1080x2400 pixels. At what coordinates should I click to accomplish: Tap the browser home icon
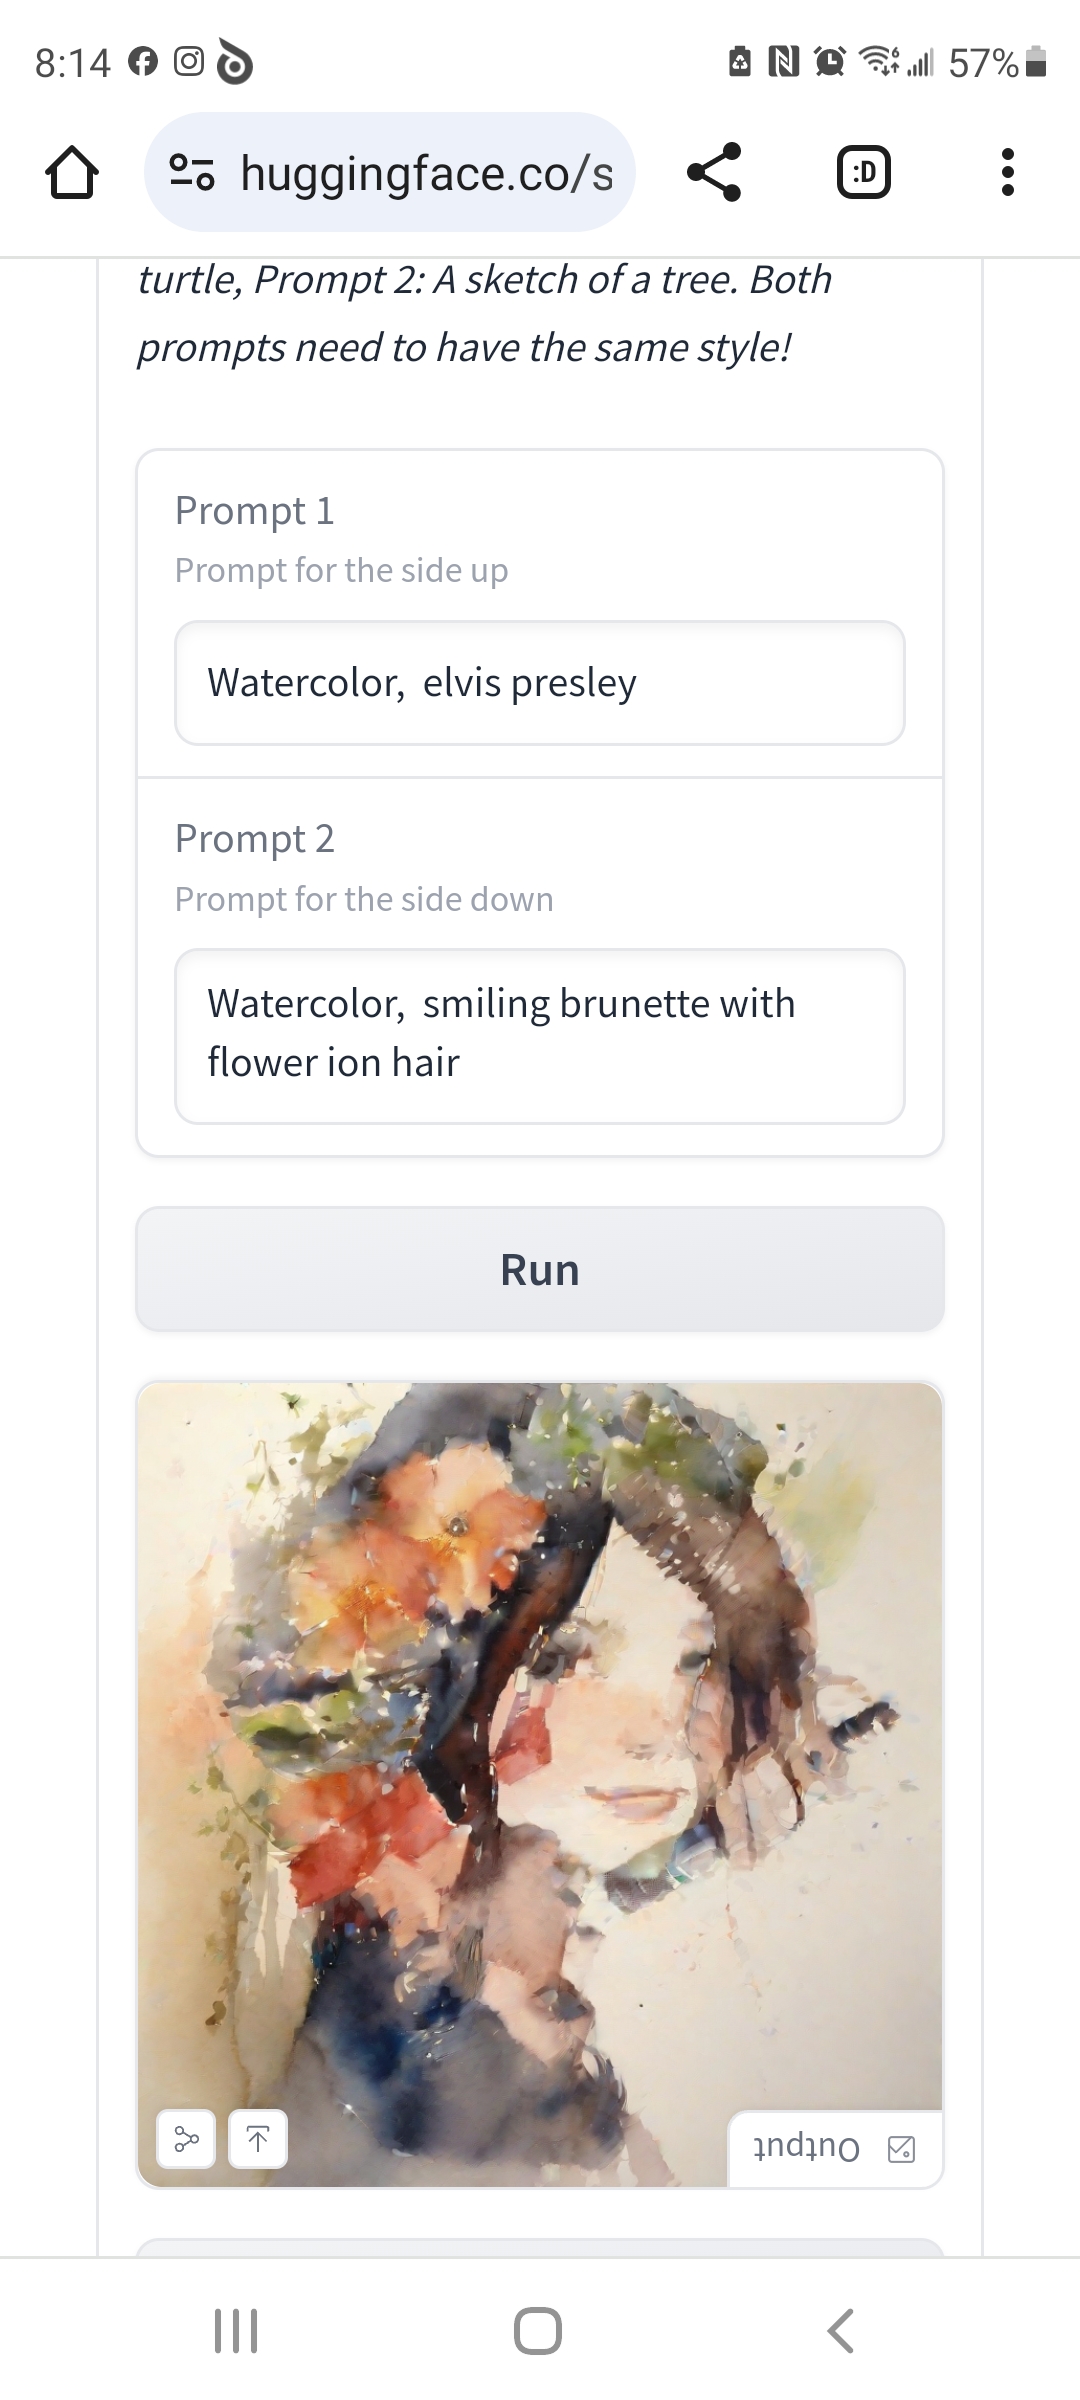(72, 173)
